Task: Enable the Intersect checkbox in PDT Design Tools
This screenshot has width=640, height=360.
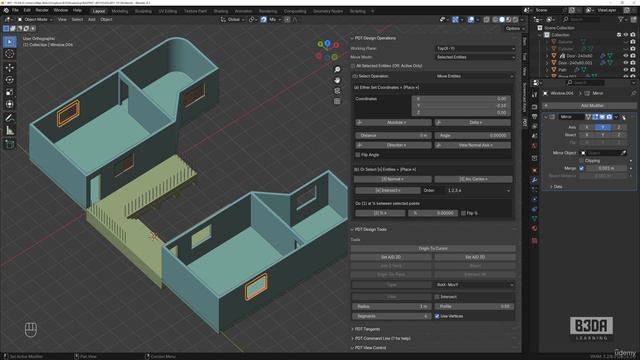Action: 437,297
